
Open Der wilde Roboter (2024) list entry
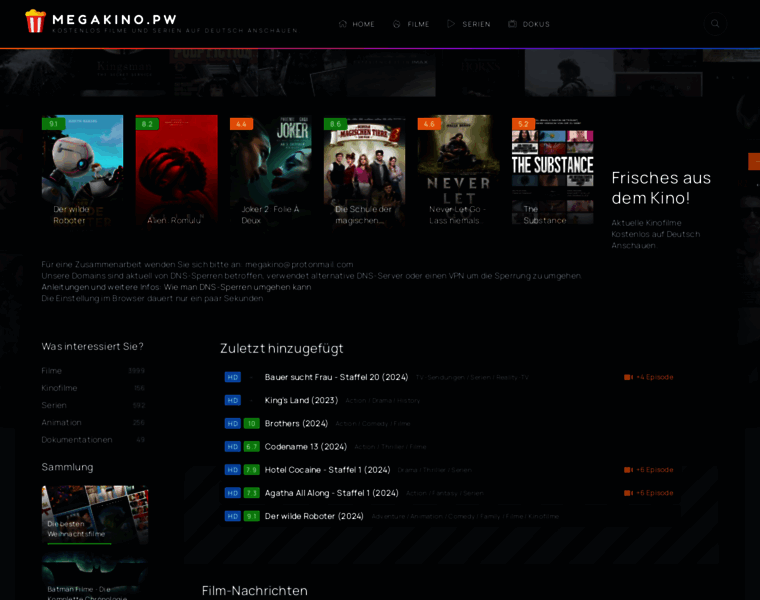314,516
